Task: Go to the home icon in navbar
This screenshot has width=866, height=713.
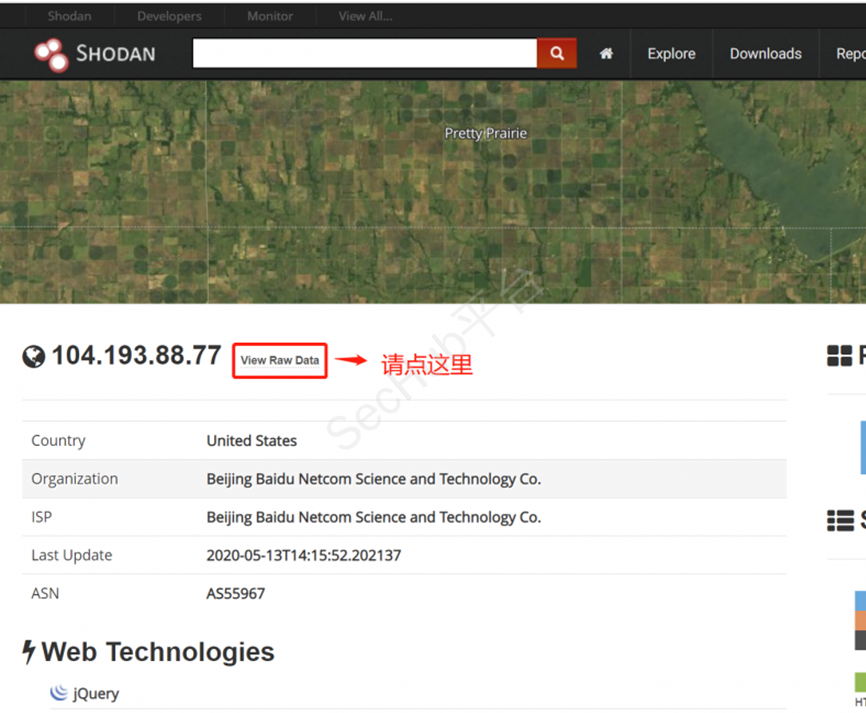Action: [606, 54]
